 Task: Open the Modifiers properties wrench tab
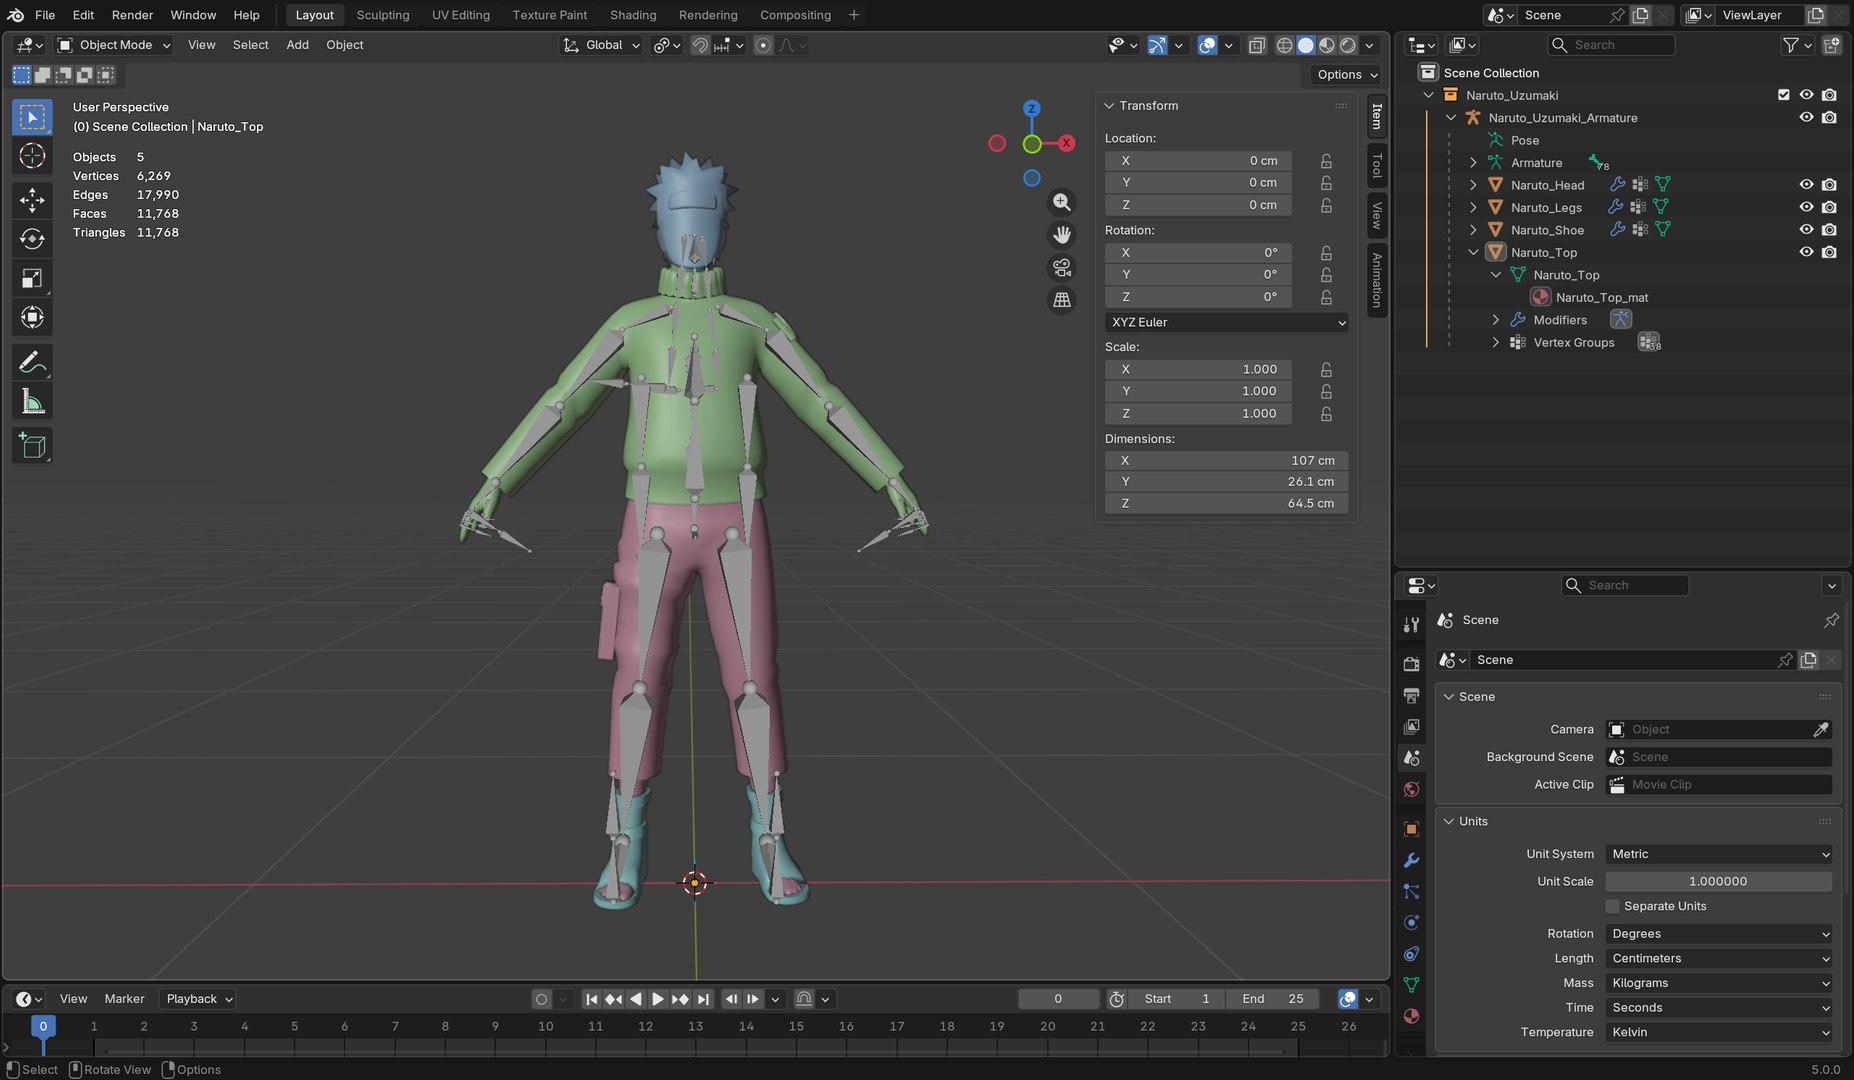pyautogui.click(x=1411, y=860)
